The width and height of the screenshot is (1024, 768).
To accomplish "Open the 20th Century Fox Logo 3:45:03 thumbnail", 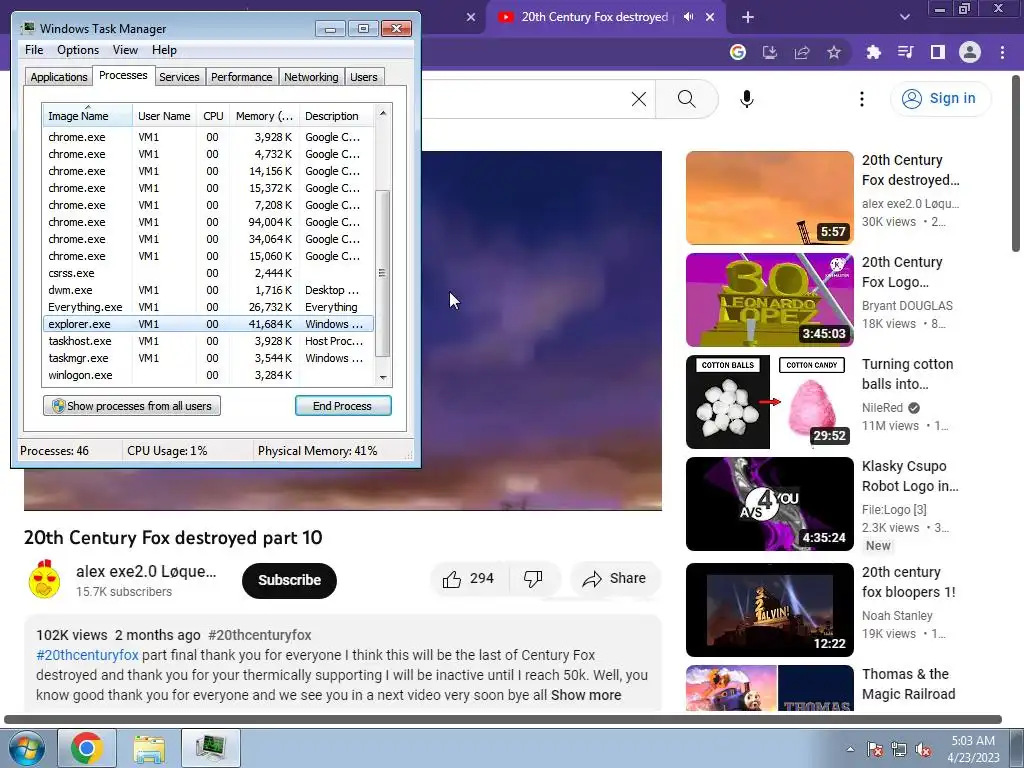I will coord(770,300).
